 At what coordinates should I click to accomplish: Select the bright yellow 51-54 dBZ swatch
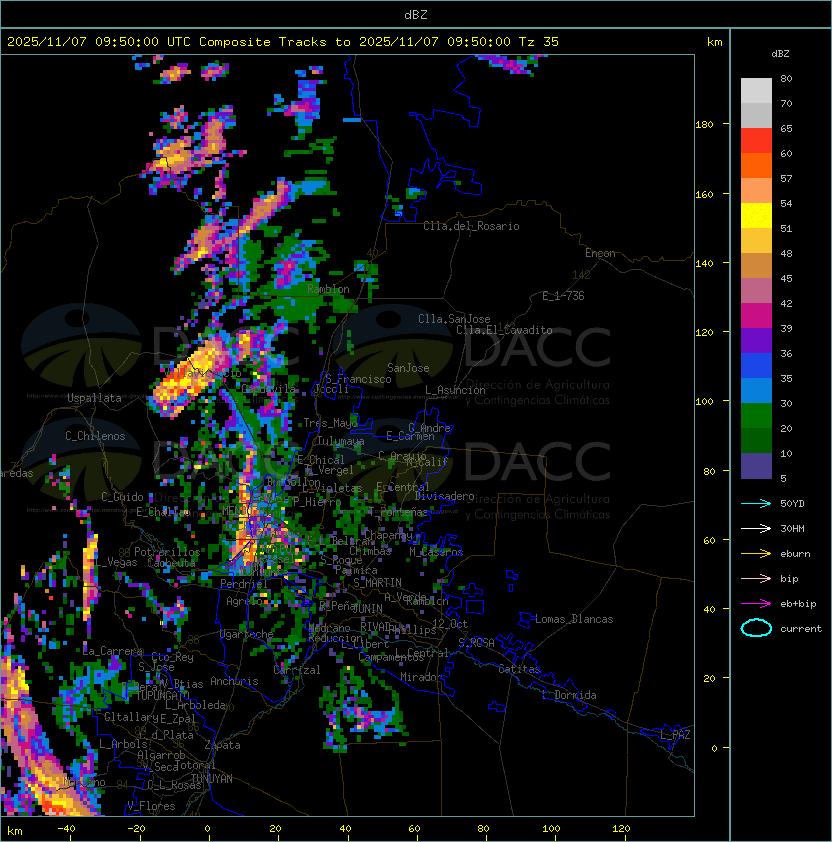click(x=756, y=216)
